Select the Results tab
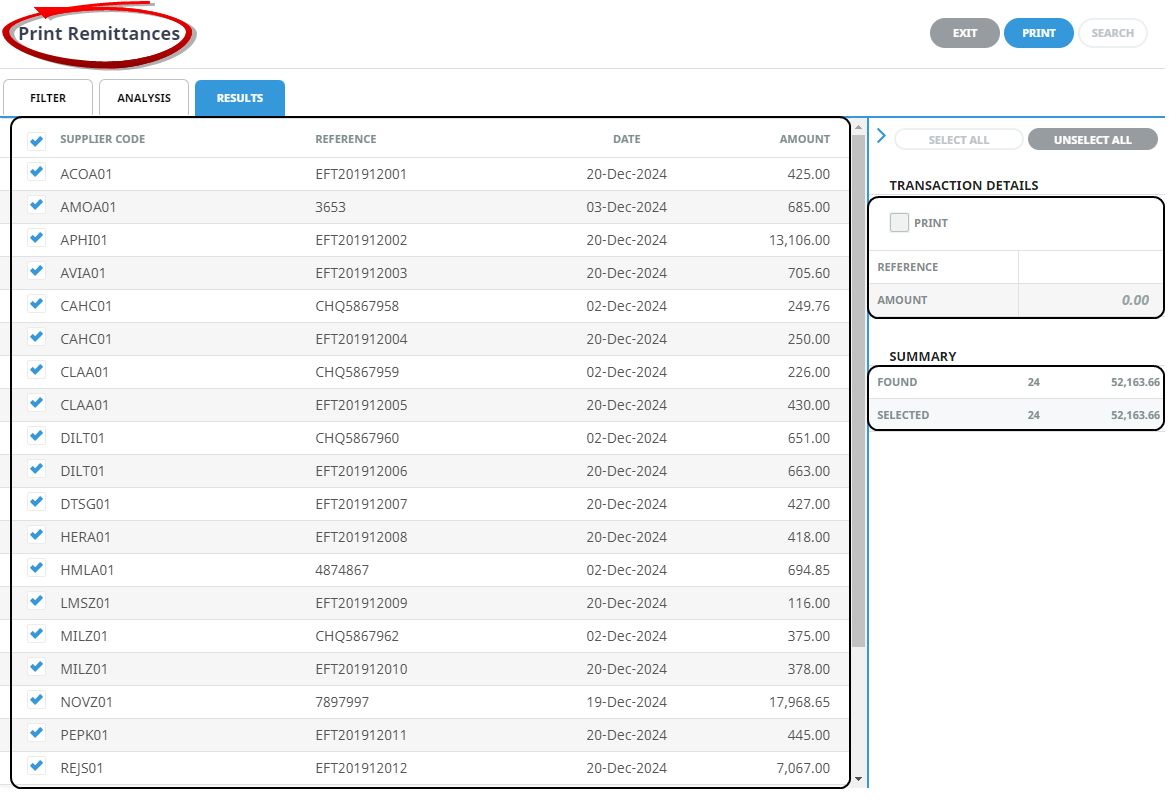This screenshot has height=800, width=1176. [240, 98]
